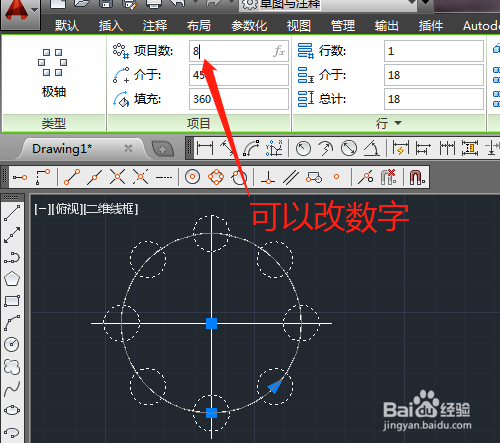The width and height of the screenshot is (500, 443).
Task: Open Object Snap Settings magnet icon
Action: tap(417, 177)
